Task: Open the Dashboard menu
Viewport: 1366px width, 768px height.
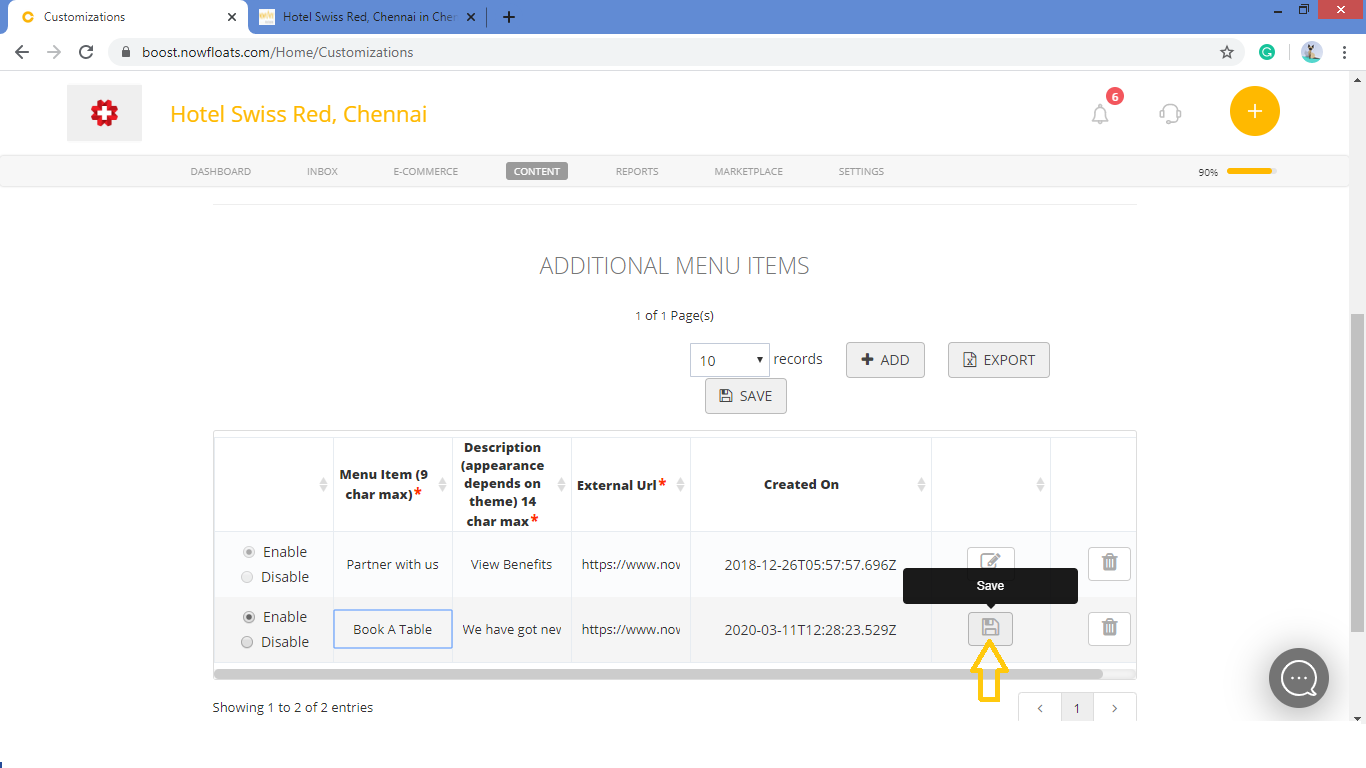Action: pos(220,171)
